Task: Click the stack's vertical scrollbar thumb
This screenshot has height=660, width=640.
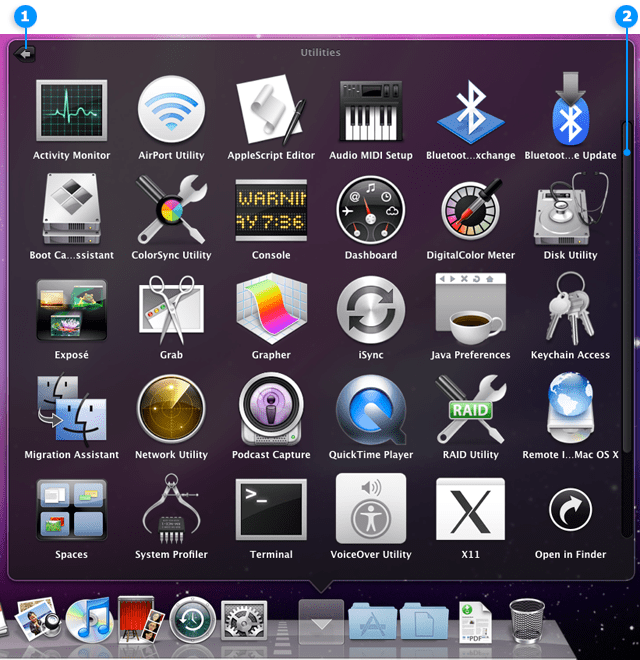Action: 627,286
